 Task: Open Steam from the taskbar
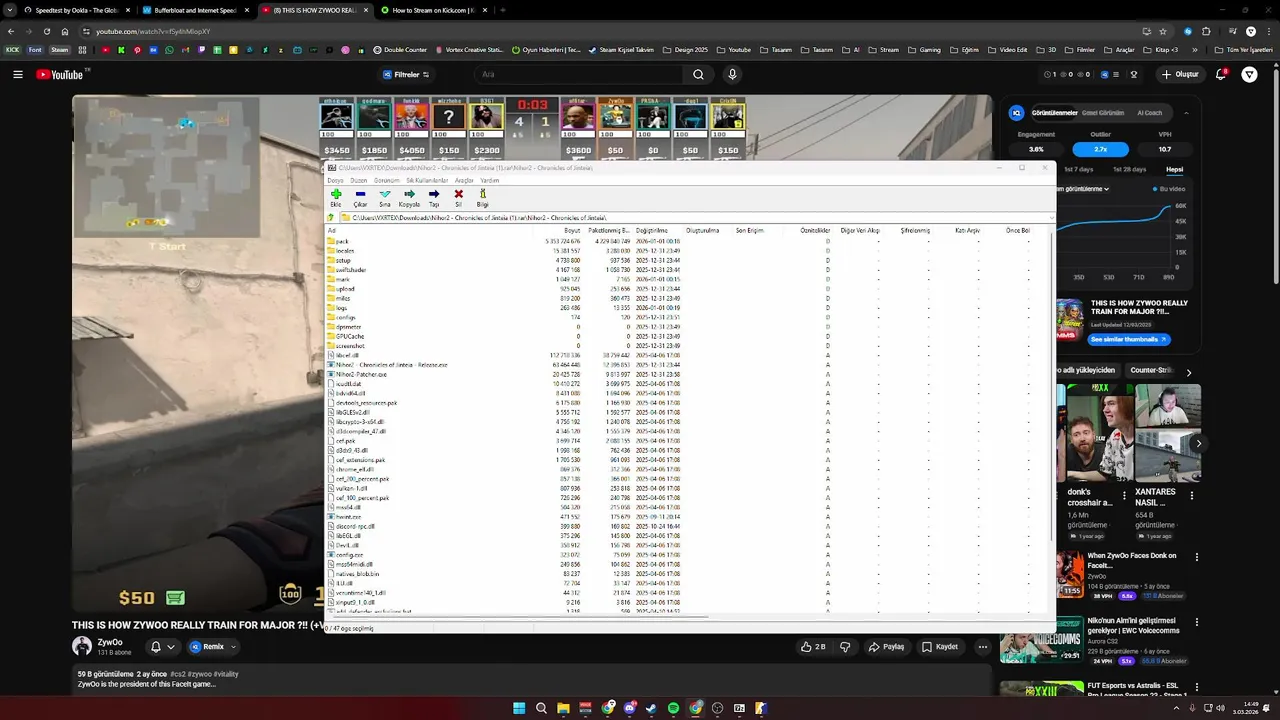pos(651,708)
